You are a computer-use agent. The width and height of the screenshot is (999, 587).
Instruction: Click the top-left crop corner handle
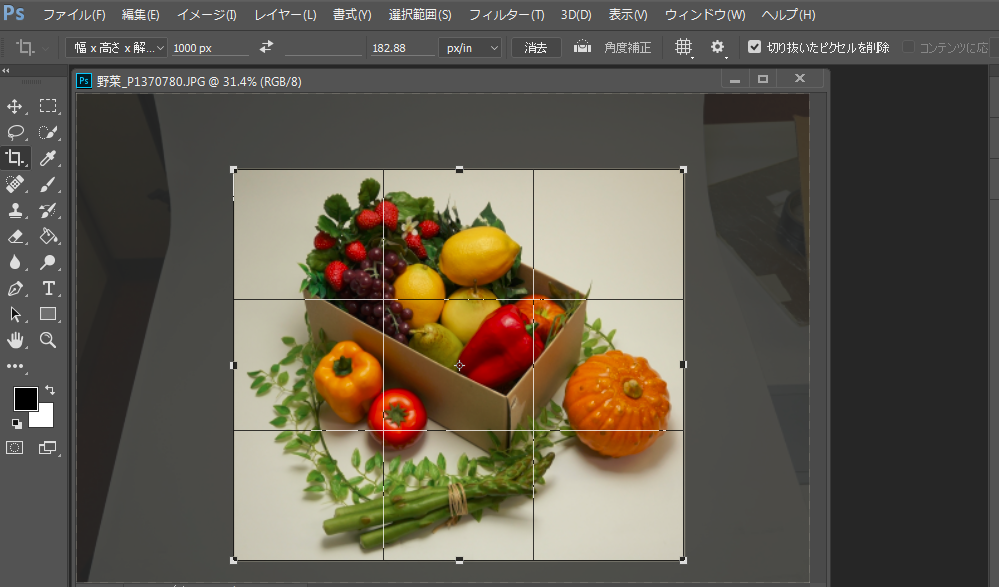click(x=234, y=170)
